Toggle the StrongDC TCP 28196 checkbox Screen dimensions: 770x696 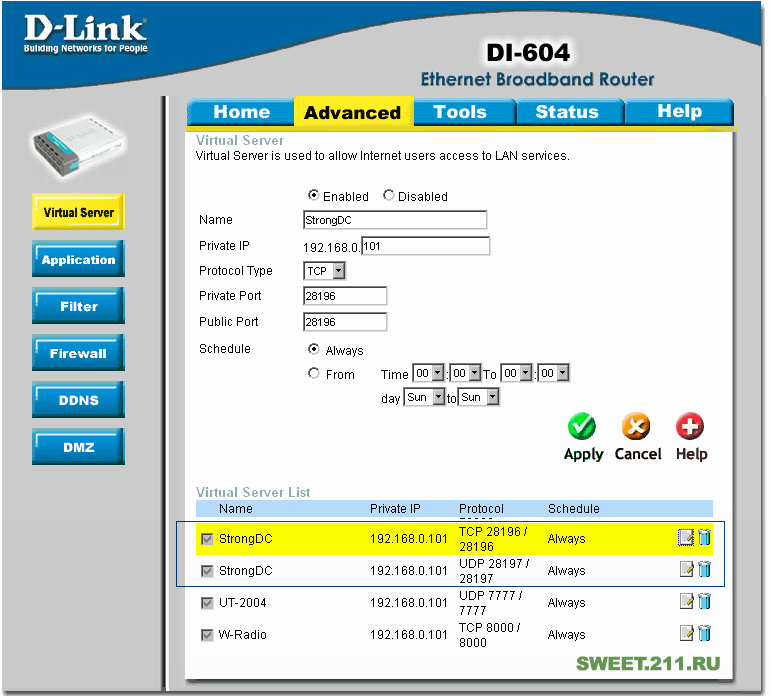[x=207, y=539]
